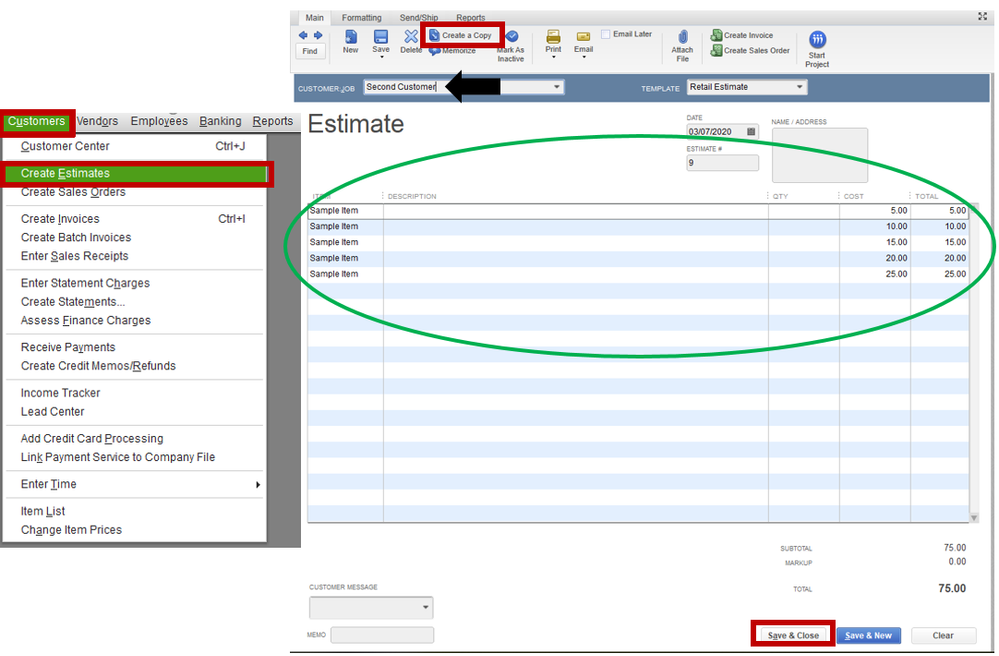Open the Vendors menu
This screenshot has height=656, width=999.
[x=97, y=121]
